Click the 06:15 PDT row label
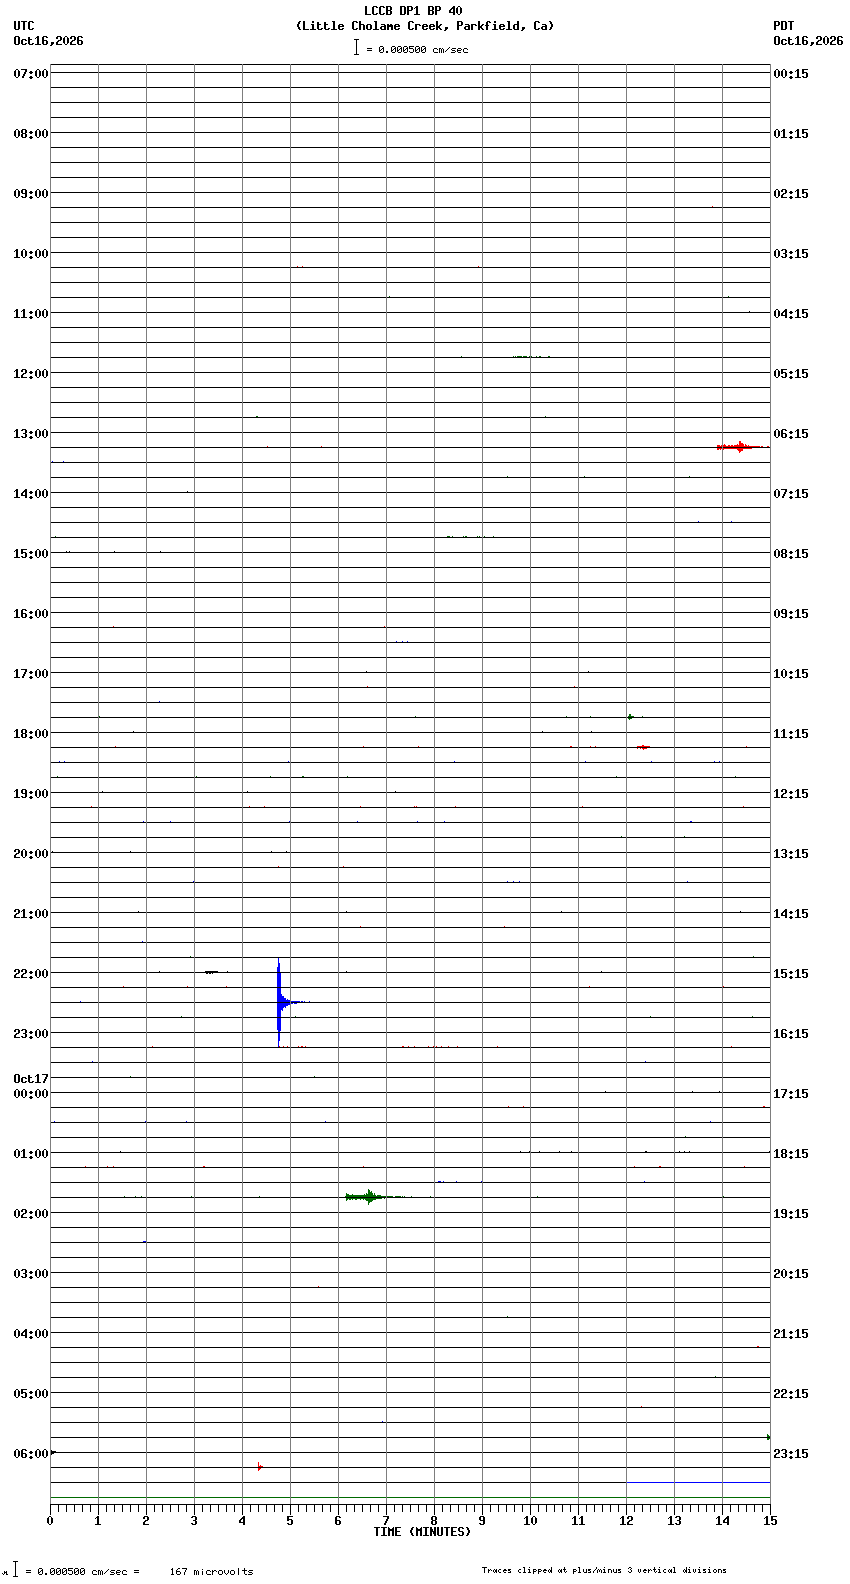 tap(791, 434)
